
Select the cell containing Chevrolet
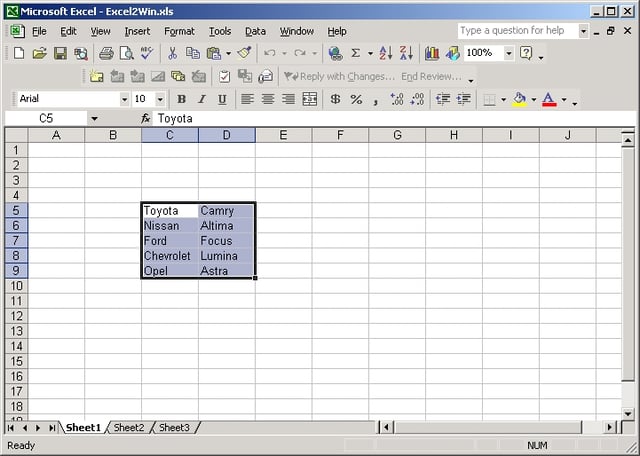[x=170, y=256]
